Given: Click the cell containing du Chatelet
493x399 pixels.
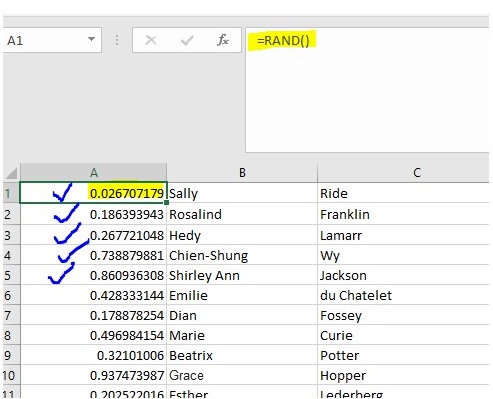Looking at the screenshot, I should point(404,295).
